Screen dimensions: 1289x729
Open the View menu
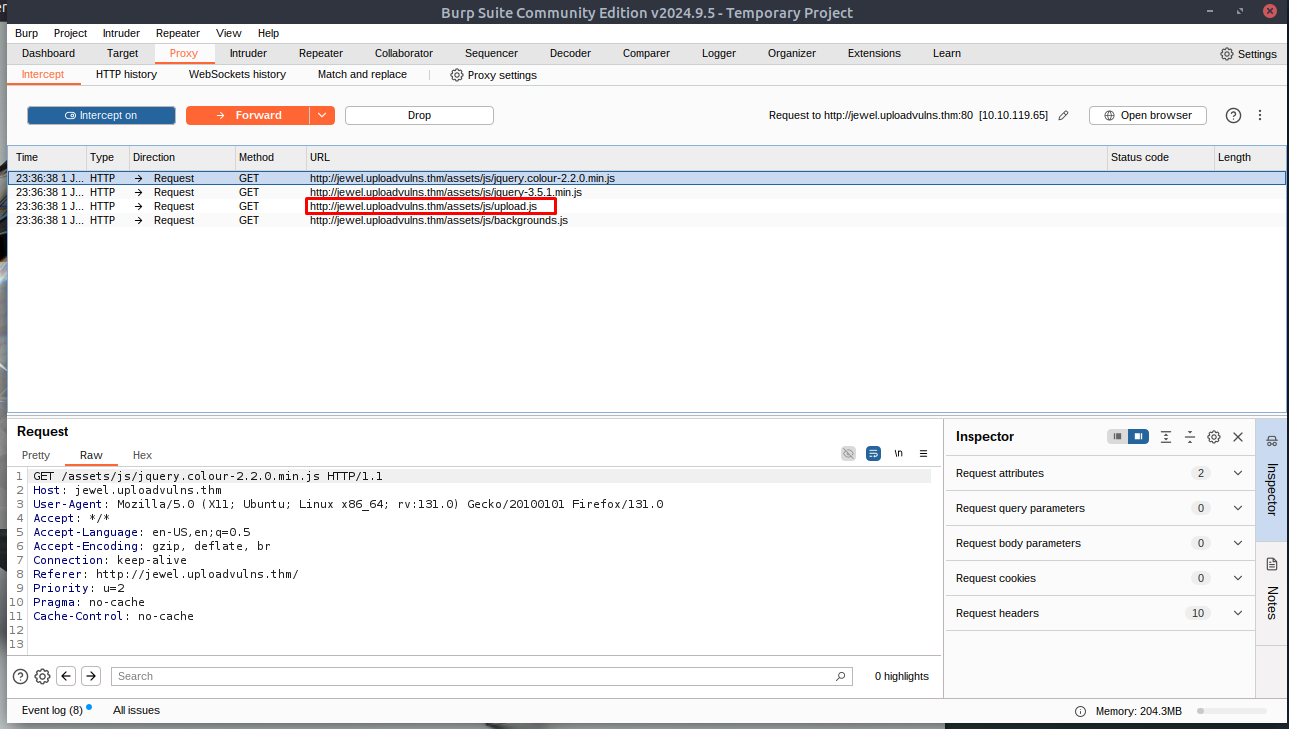[228, 33]
